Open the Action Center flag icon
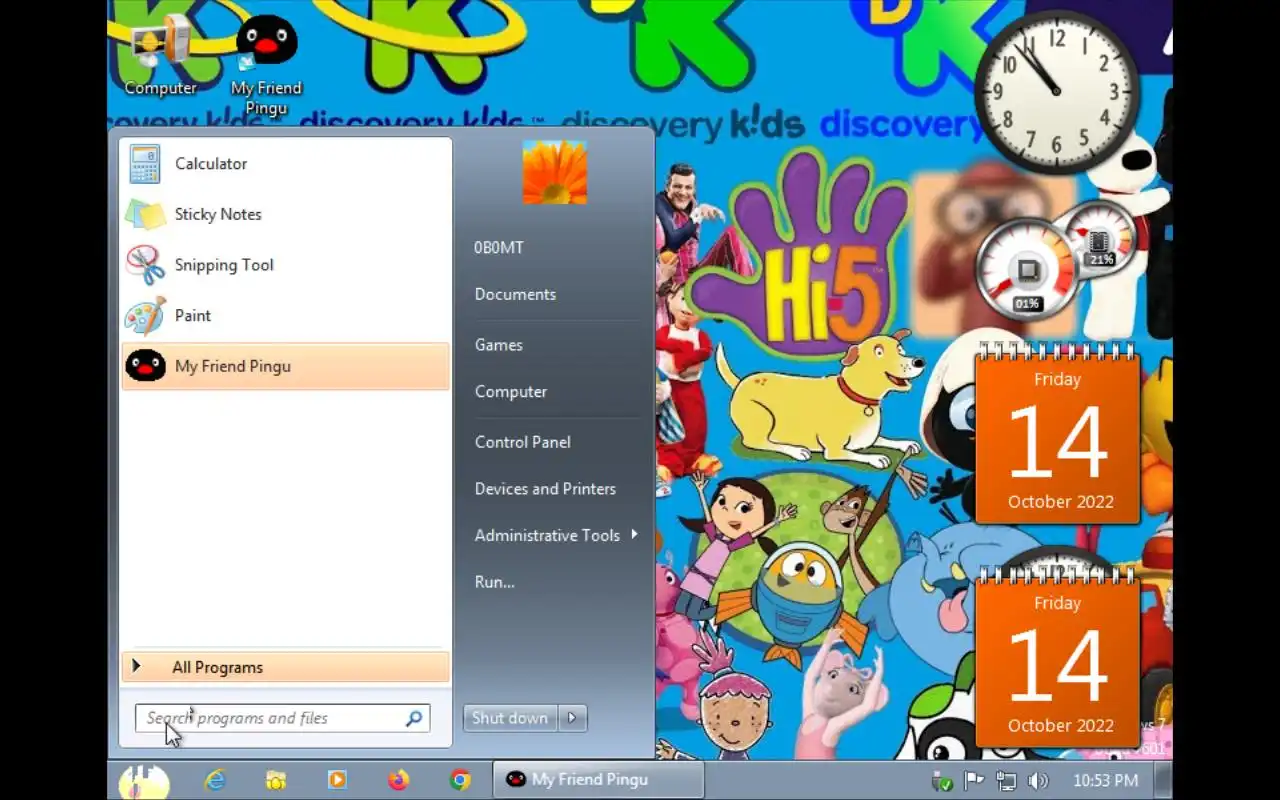 973,781
